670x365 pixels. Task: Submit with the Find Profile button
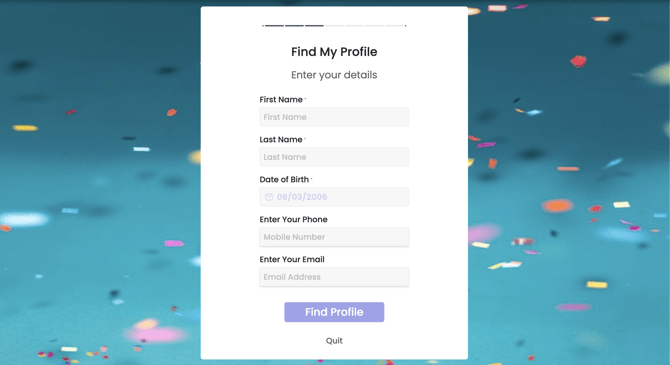click(x=334, y=312)
